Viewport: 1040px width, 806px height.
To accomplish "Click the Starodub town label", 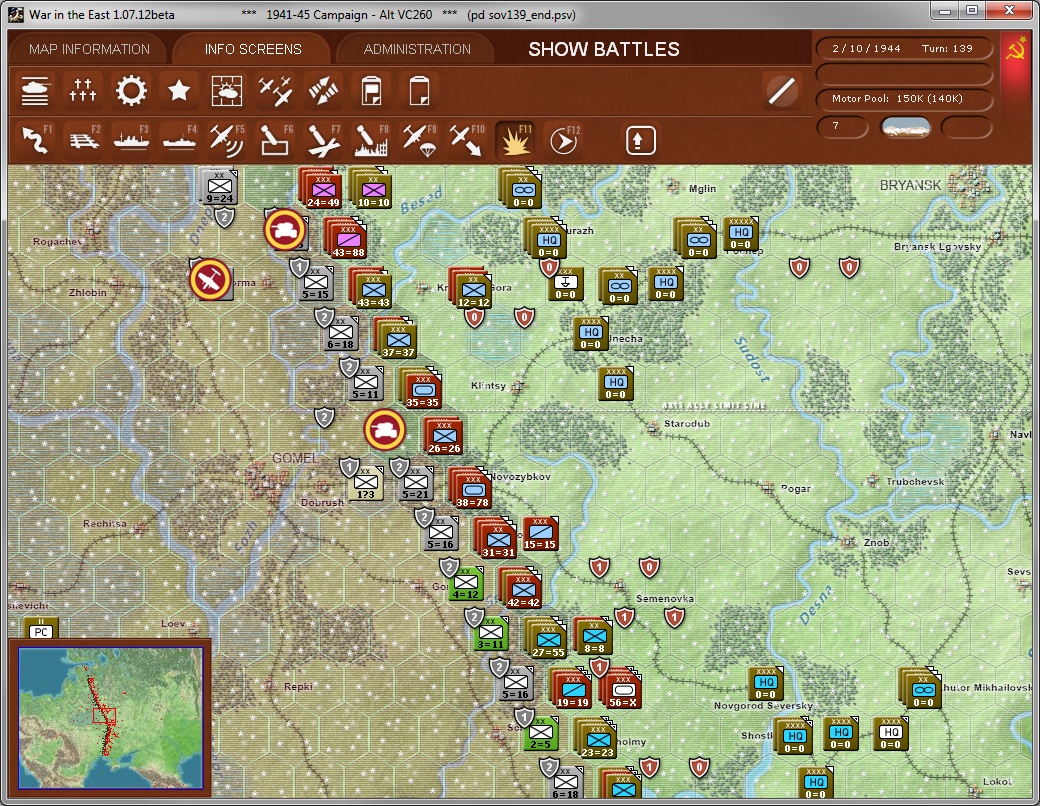I will pos(687,423).
